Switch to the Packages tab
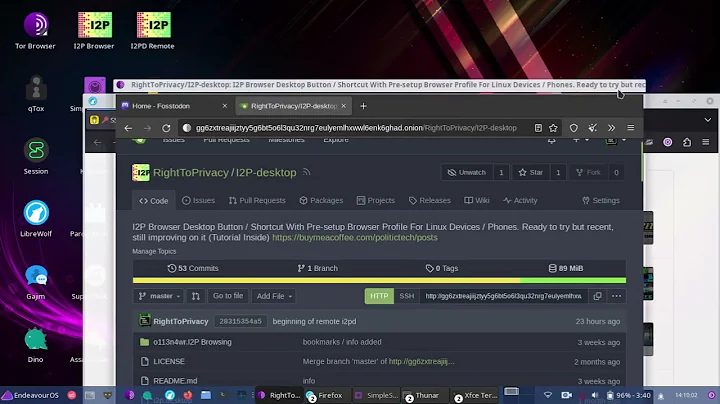The image size is (720, 404). click(x=321, y=201)
